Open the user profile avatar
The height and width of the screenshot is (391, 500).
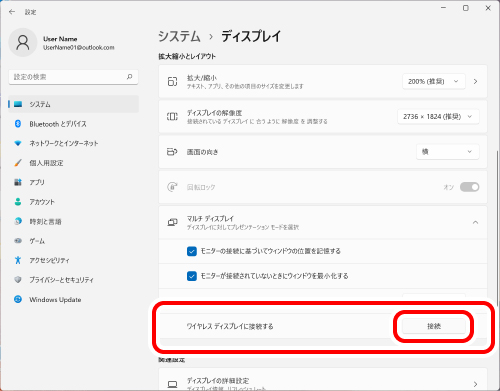click(x=23, y=42)
